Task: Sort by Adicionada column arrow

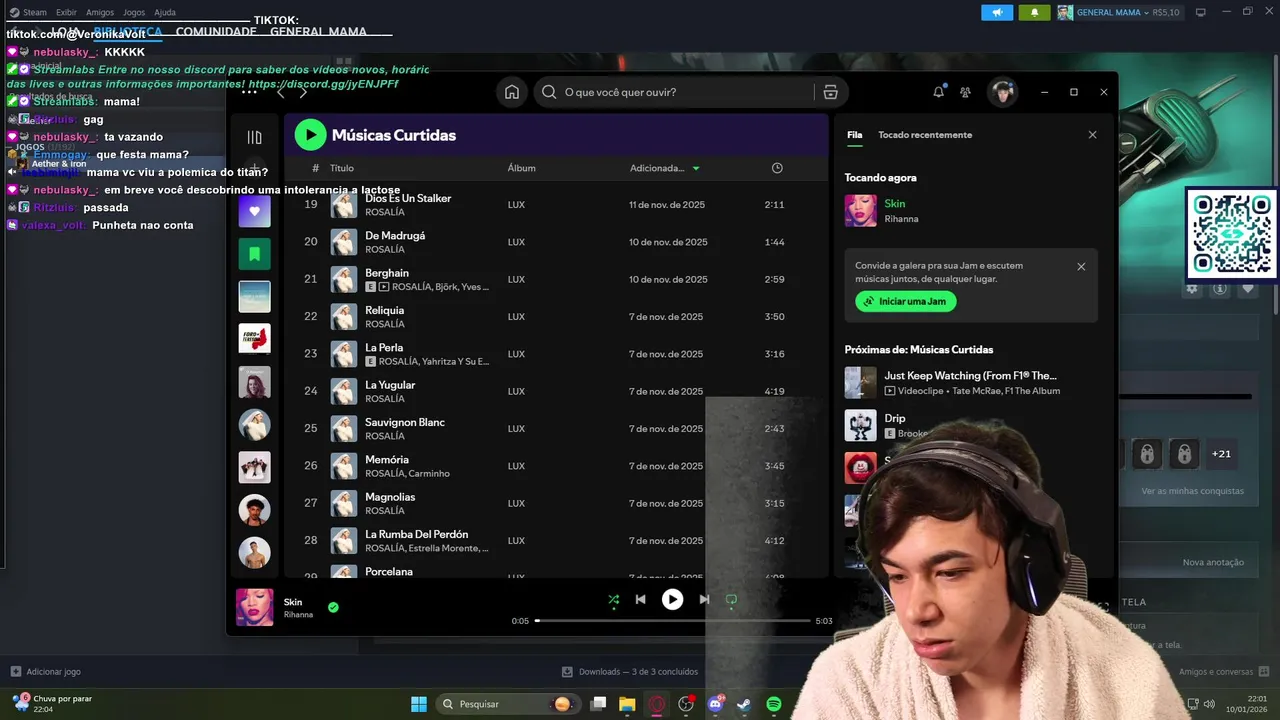Action: pyautogui.click(x=696, y=168)
